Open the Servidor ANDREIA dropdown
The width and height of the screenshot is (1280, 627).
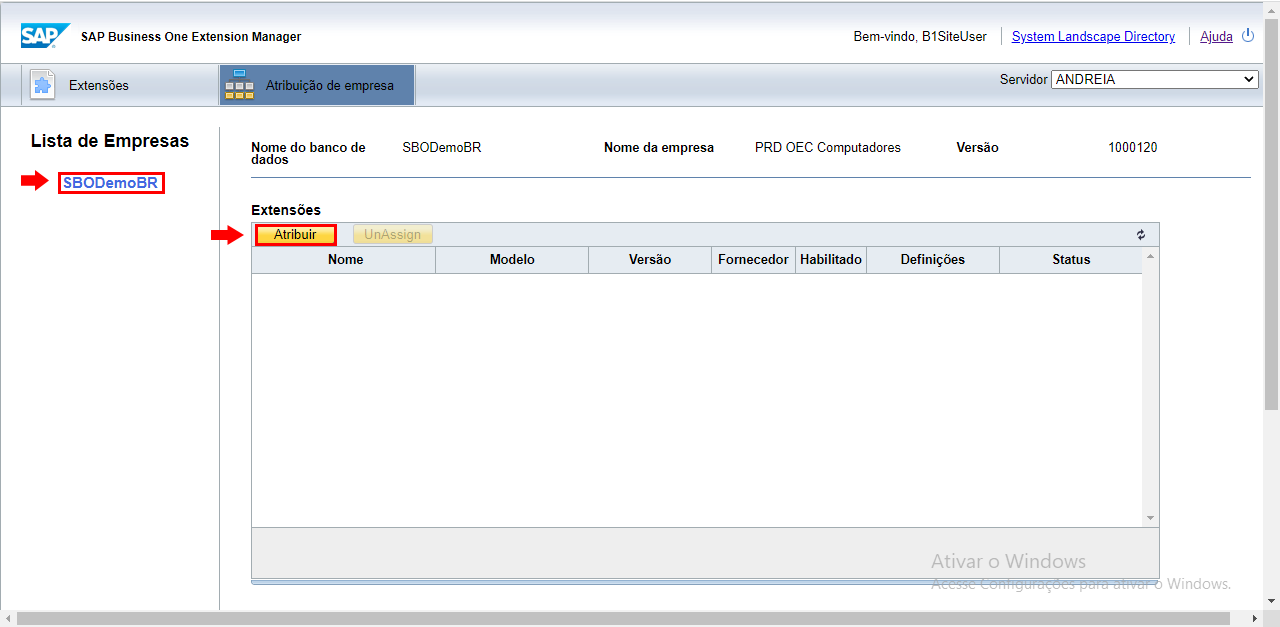coord(1155,79)
